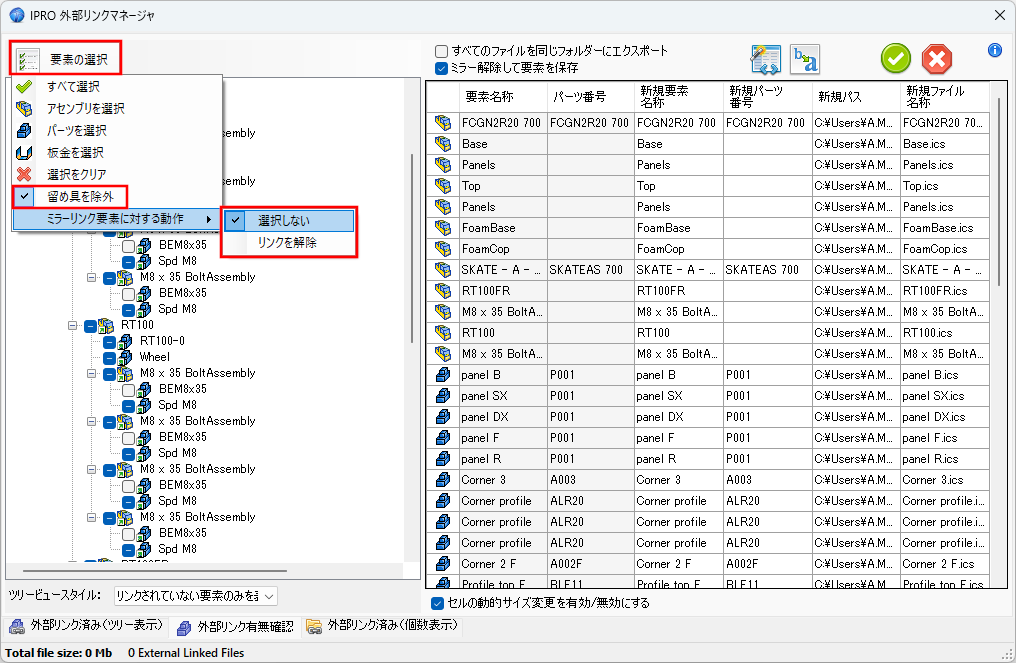Select リンクを解除 submenu option
The image size is (1016, 663).
[x=289, y=243]
